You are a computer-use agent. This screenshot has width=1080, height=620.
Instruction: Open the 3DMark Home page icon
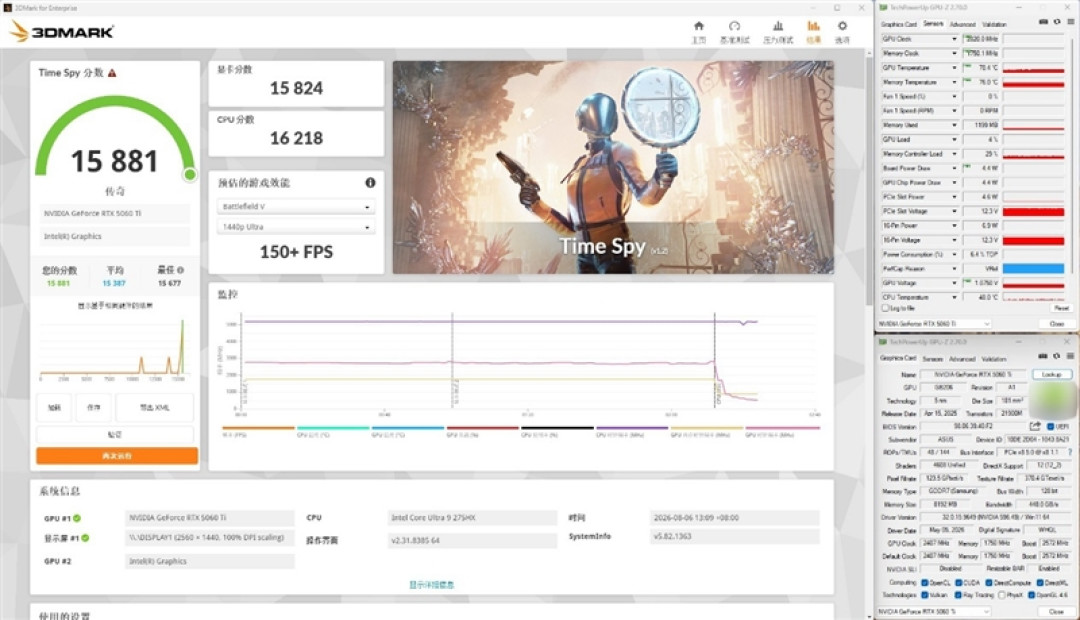tap(698, 26)
